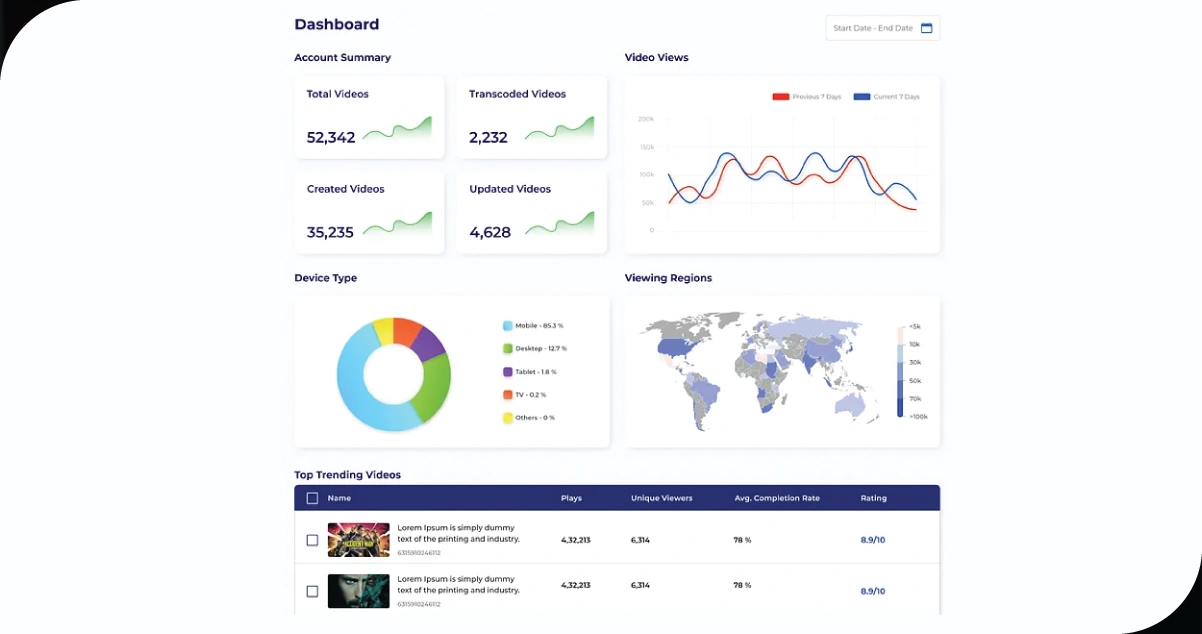Select the Desktop legend icon in Device Type

(507, 349)
